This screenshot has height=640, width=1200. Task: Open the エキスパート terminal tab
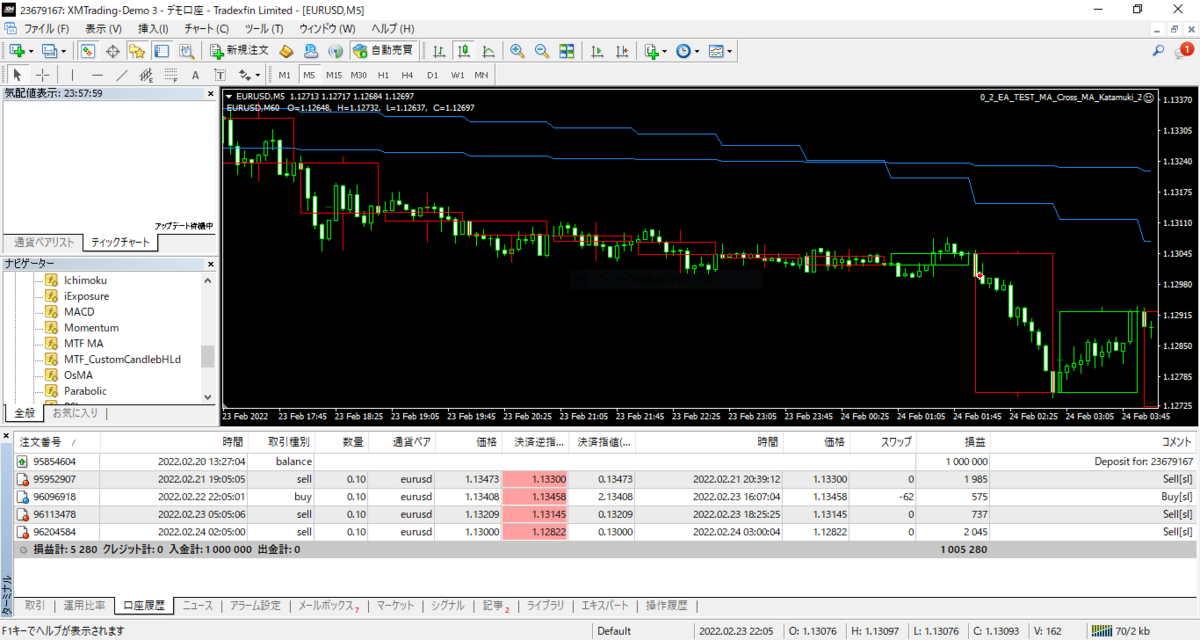pos(606,605)
